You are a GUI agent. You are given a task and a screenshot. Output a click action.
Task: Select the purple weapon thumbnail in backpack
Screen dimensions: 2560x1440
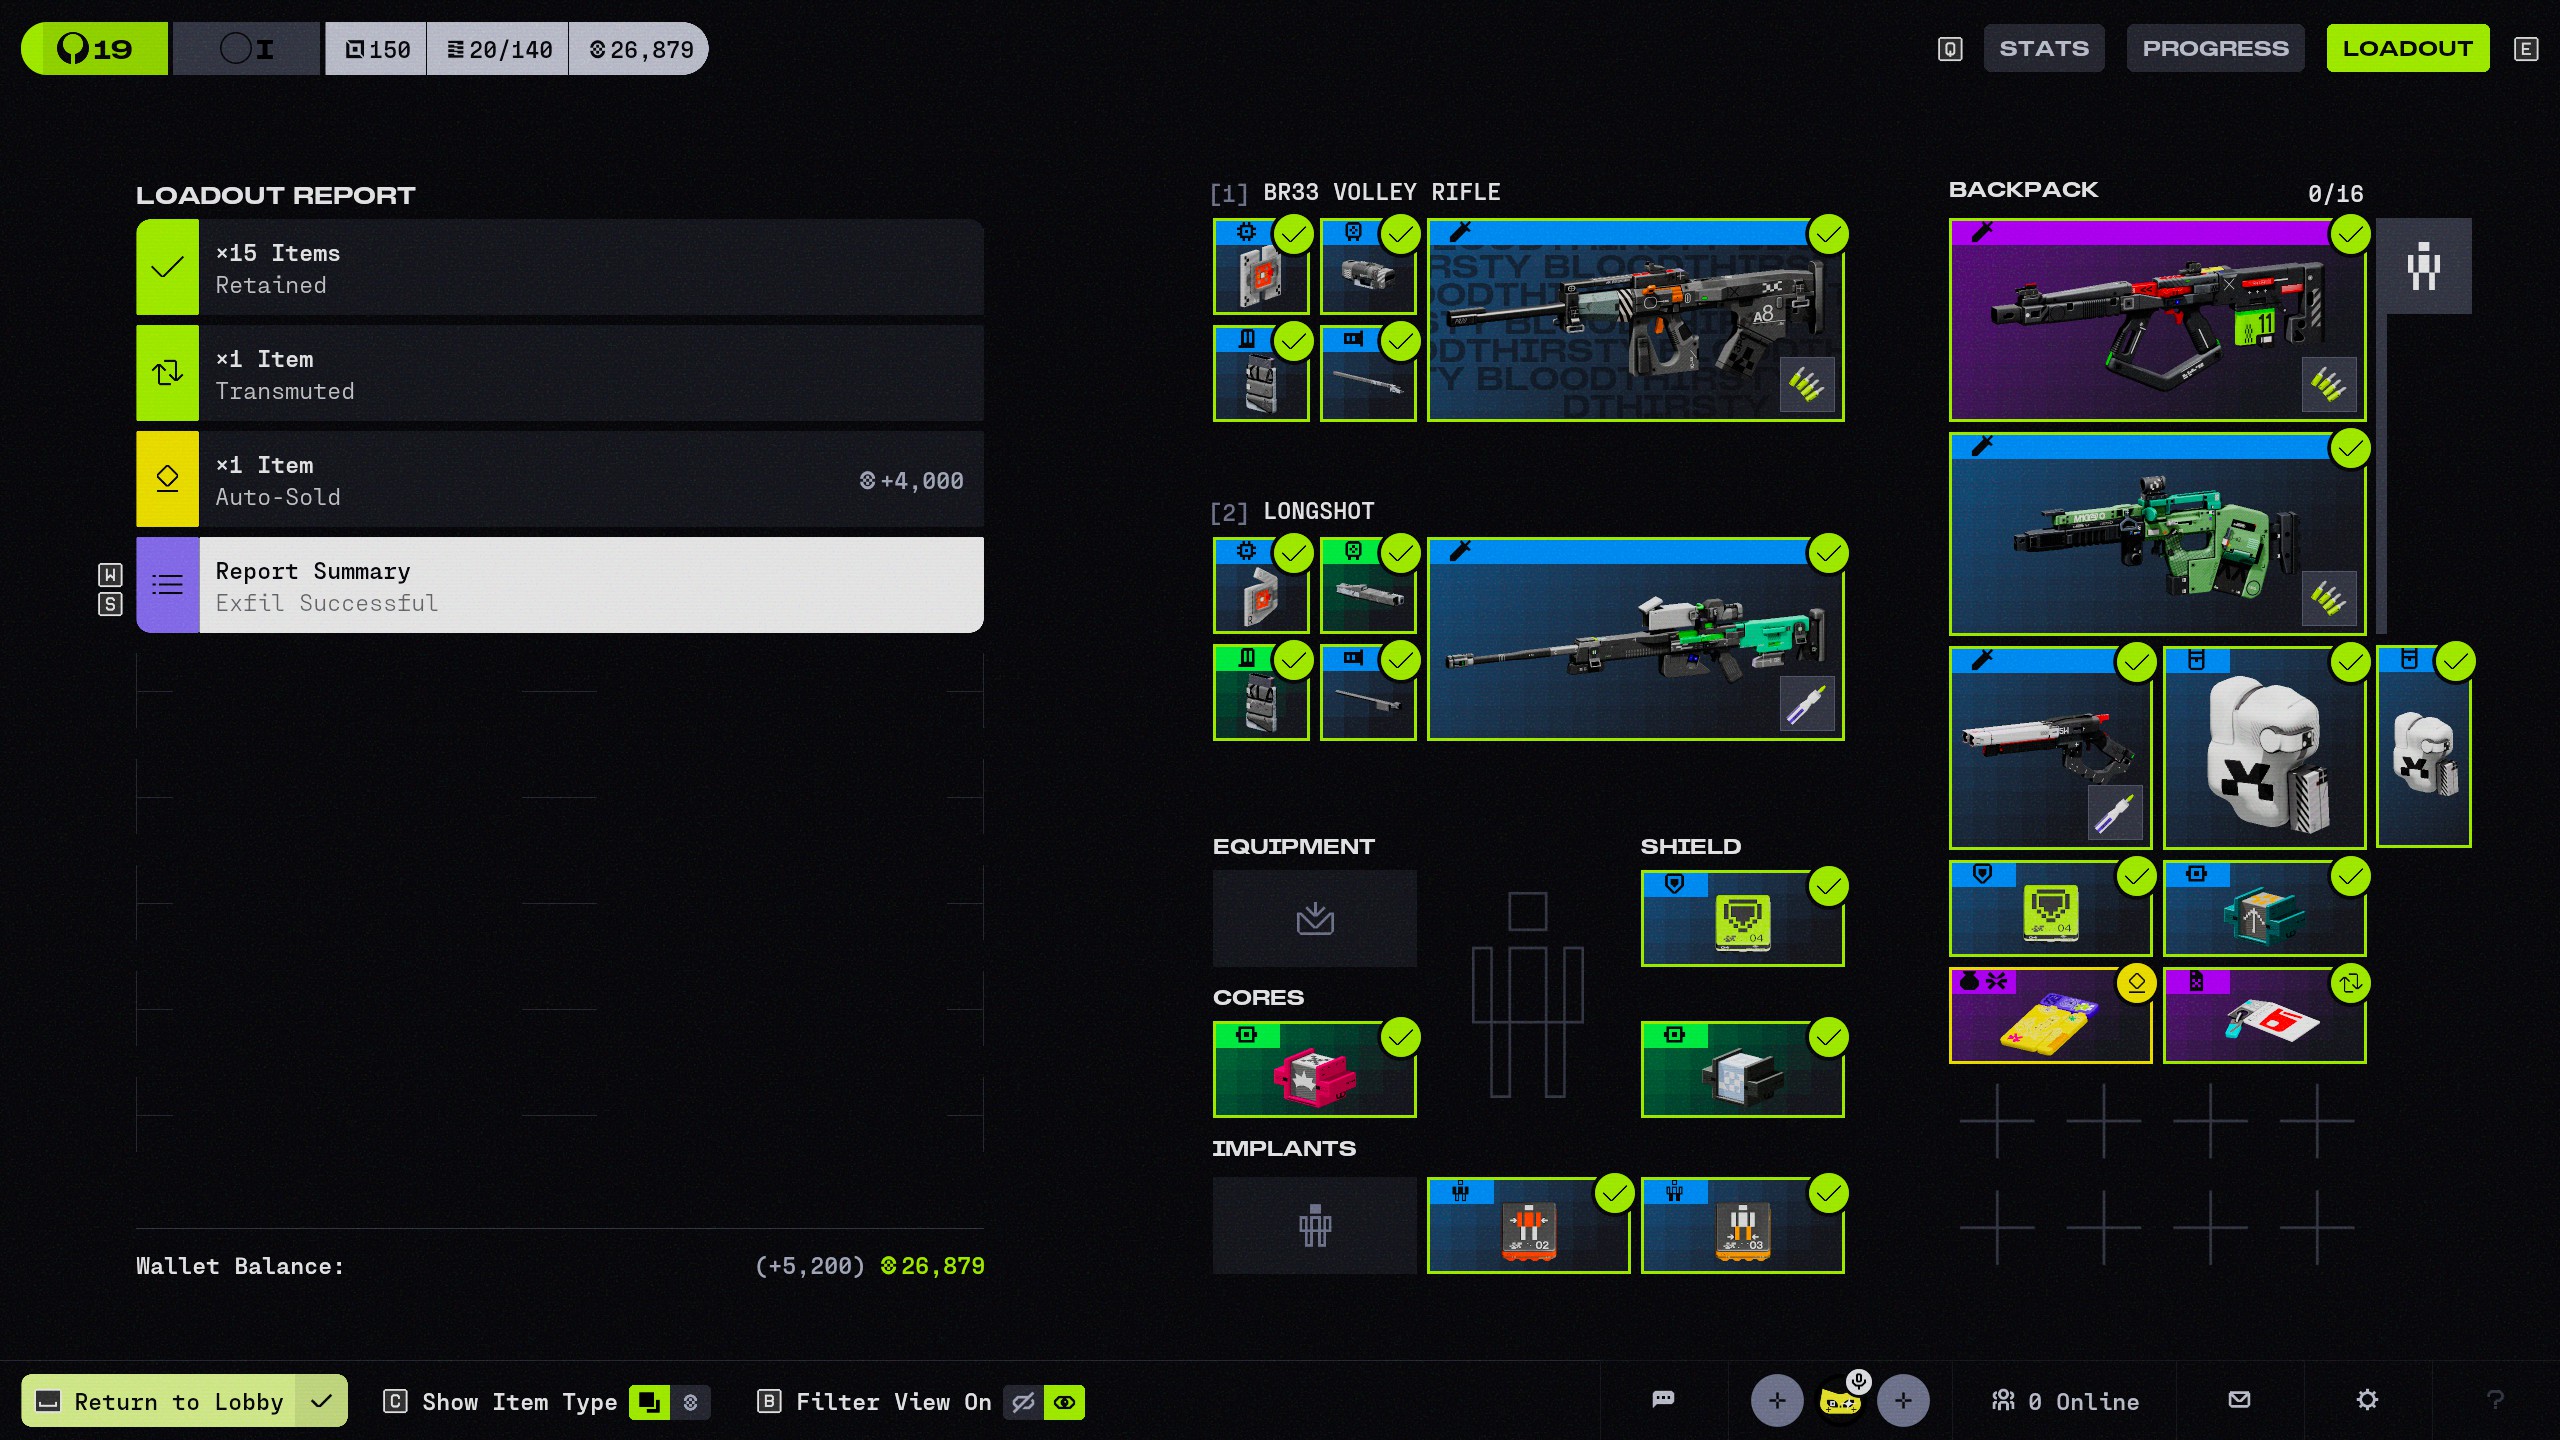pos(2156,320)
